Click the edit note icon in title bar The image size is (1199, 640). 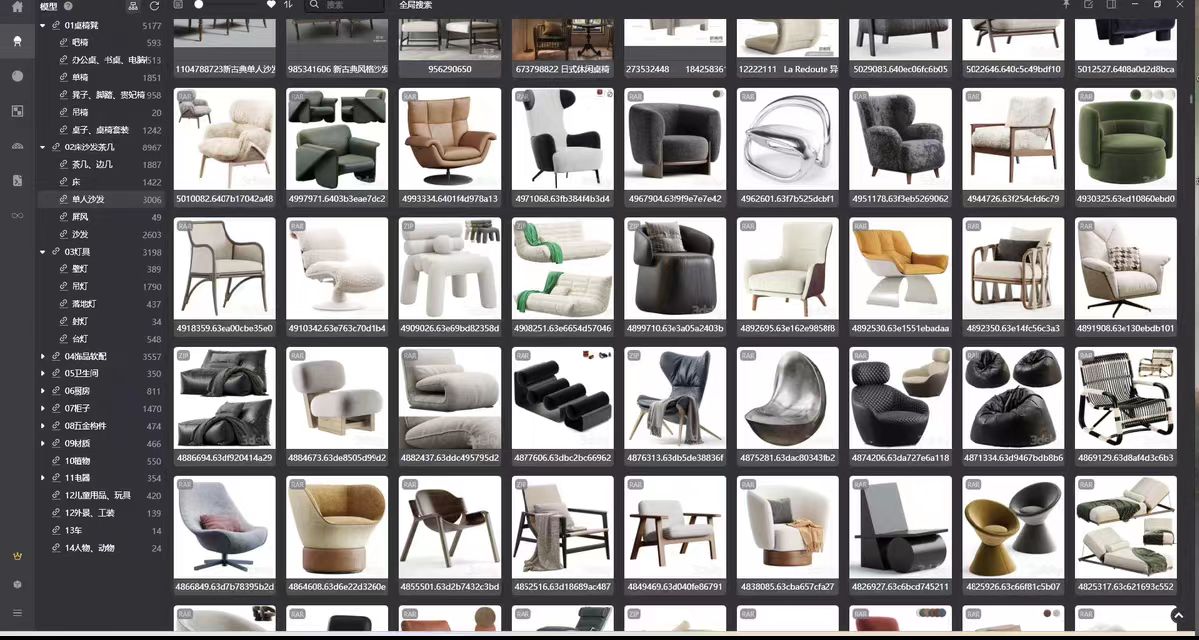[x=1088, y=5]
